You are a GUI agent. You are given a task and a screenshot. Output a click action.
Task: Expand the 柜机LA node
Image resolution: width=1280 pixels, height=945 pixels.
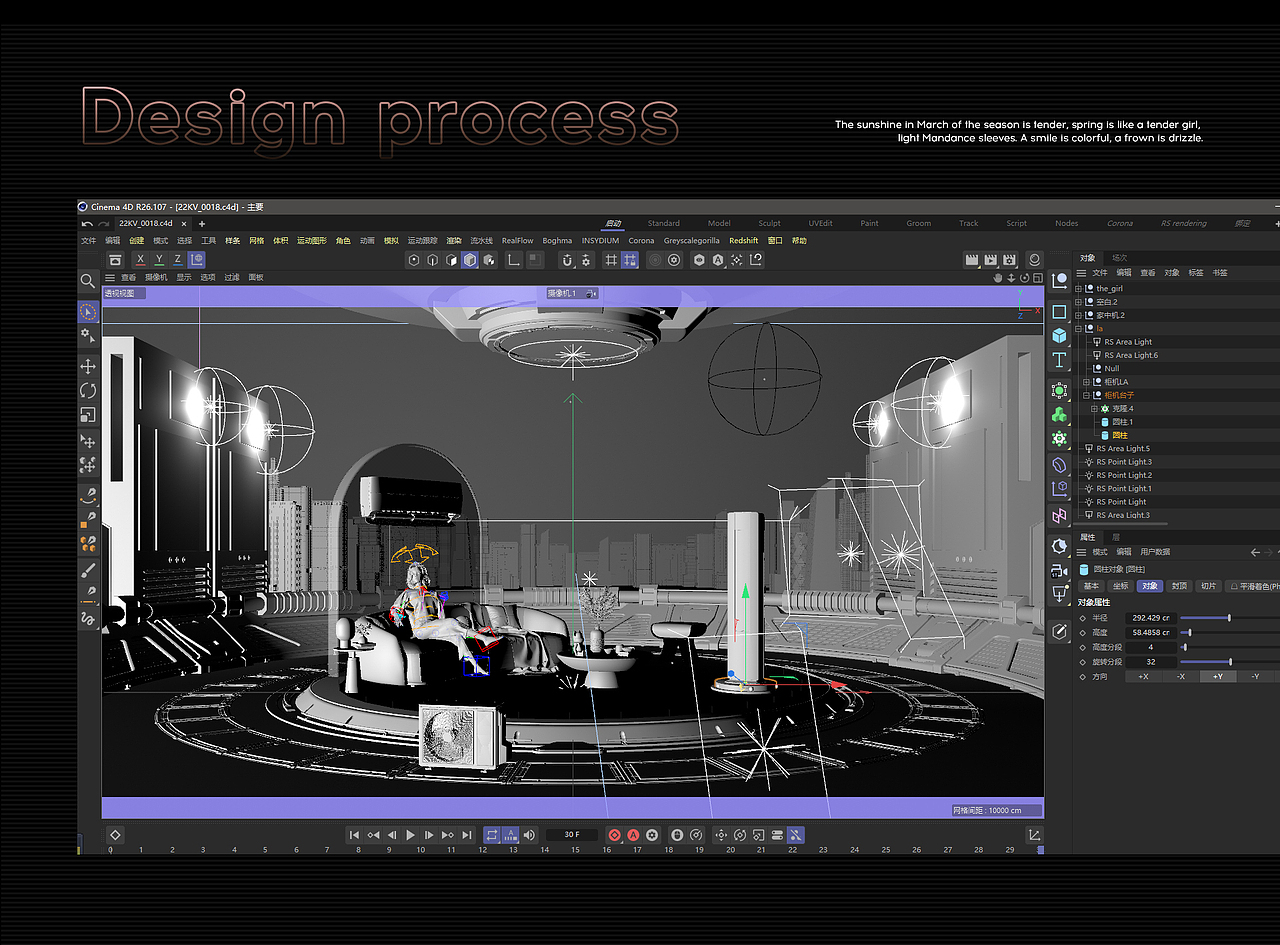pos(1087,382)
